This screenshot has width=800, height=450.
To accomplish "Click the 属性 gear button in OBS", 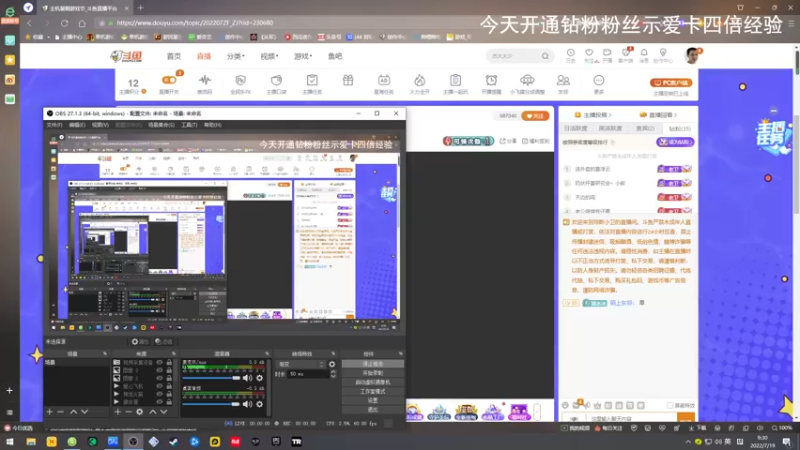I will tap(140, 342).
